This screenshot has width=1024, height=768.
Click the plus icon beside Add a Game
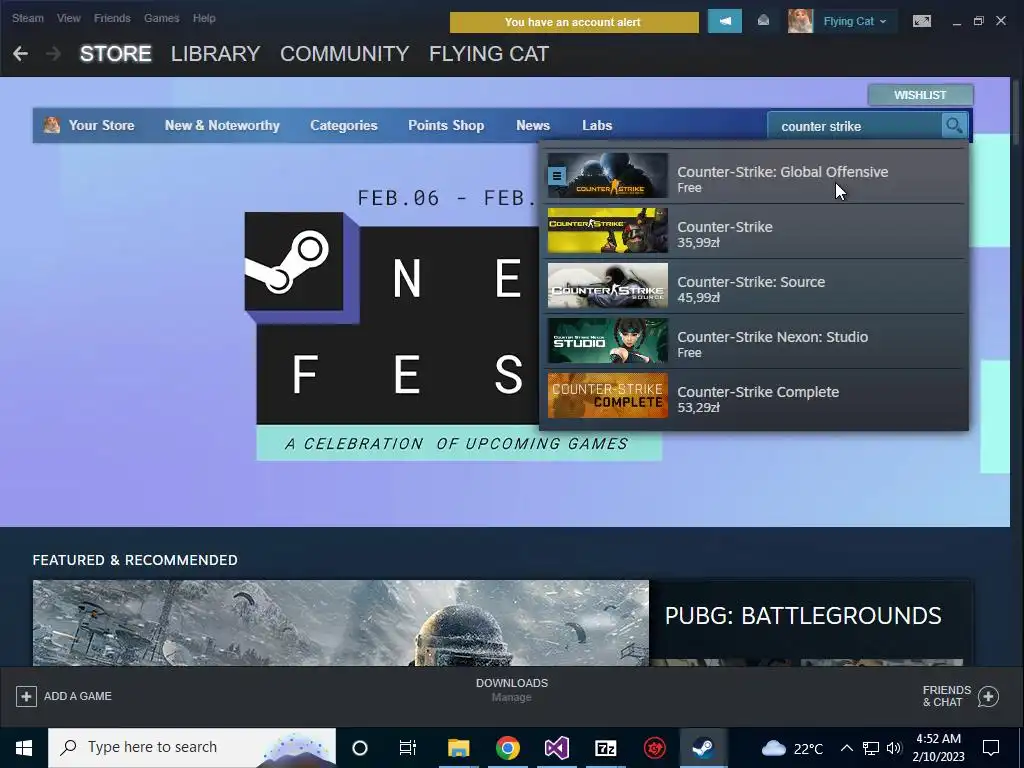(26, 696)
